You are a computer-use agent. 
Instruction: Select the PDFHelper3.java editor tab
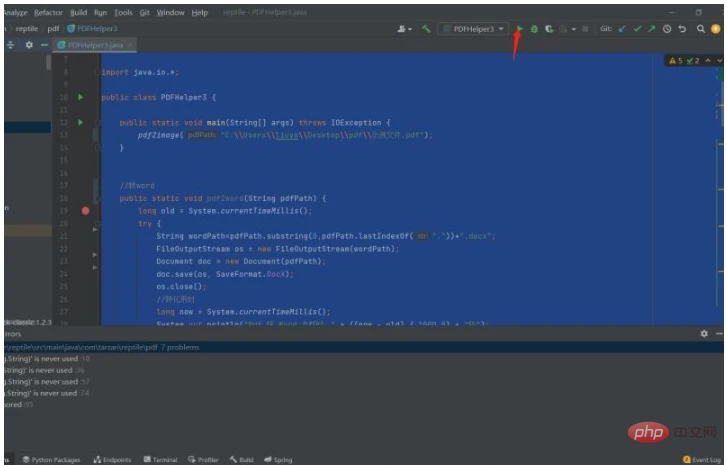click(x=95, y=45)
